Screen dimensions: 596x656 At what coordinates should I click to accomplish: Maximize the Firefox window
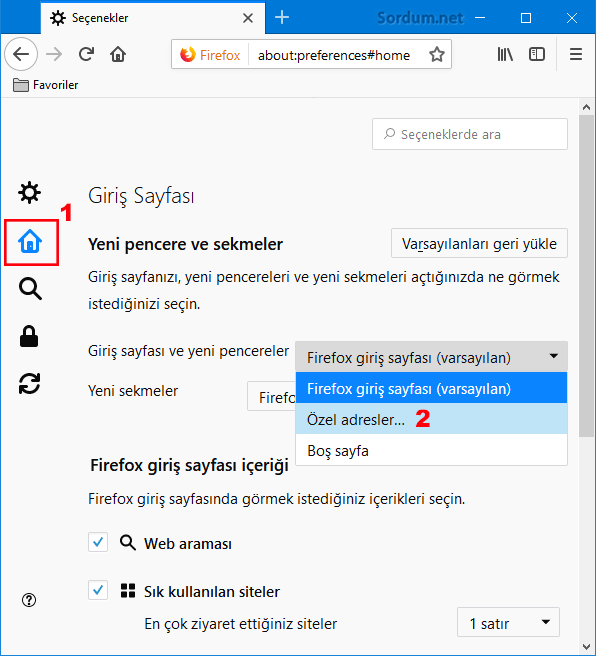[x=526, y=18]
